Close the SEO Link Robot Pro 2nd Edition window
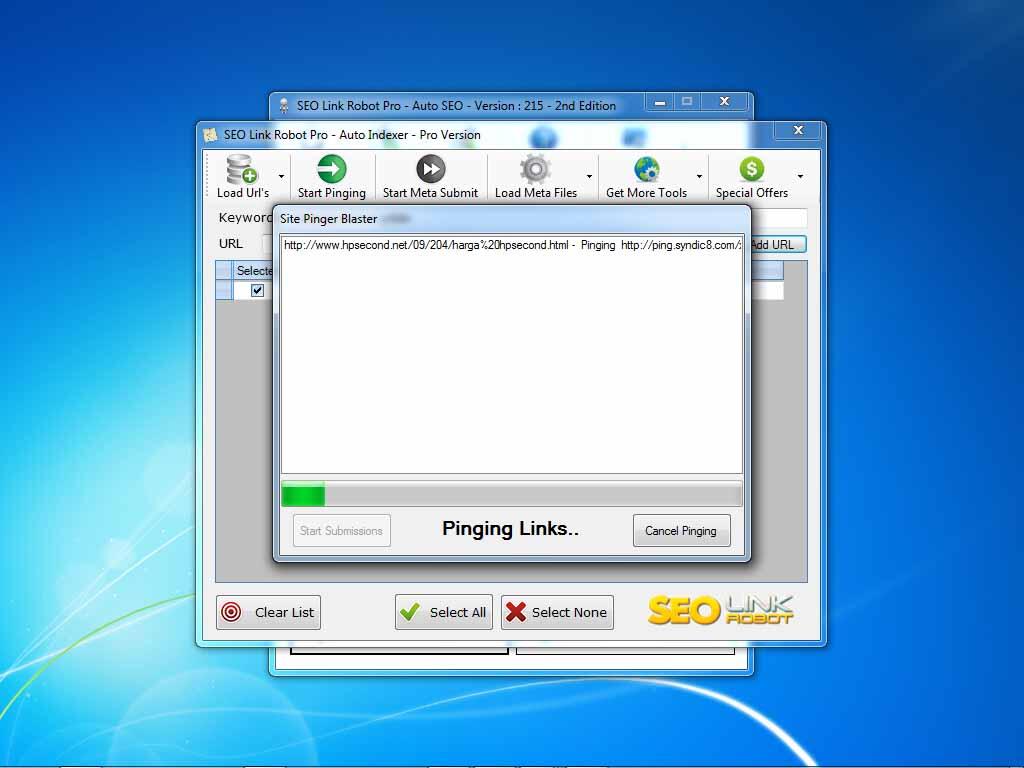This screenshot has width=1024, height=768. point(724,101)
